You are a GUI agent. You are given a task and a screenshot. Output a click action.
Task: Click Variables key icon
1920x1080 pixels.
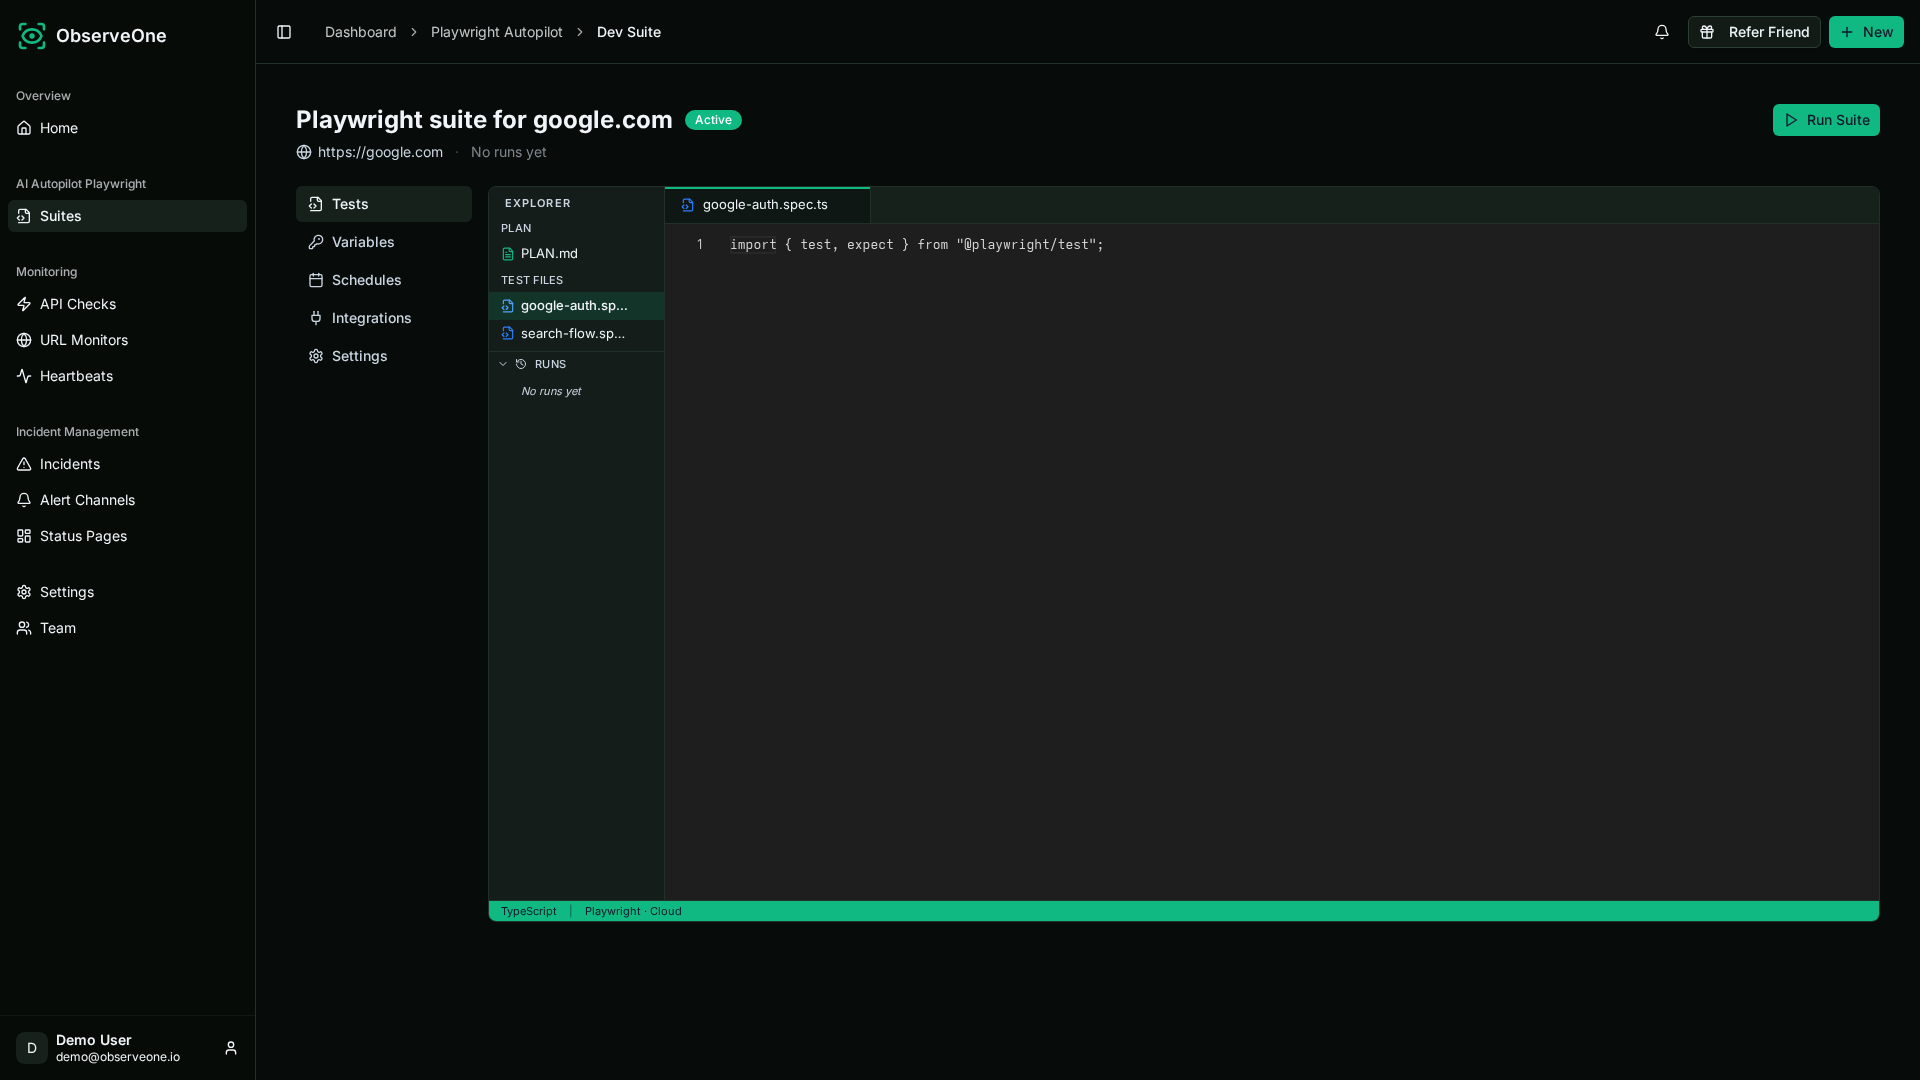pyautogui.click(x=316, y=242)
